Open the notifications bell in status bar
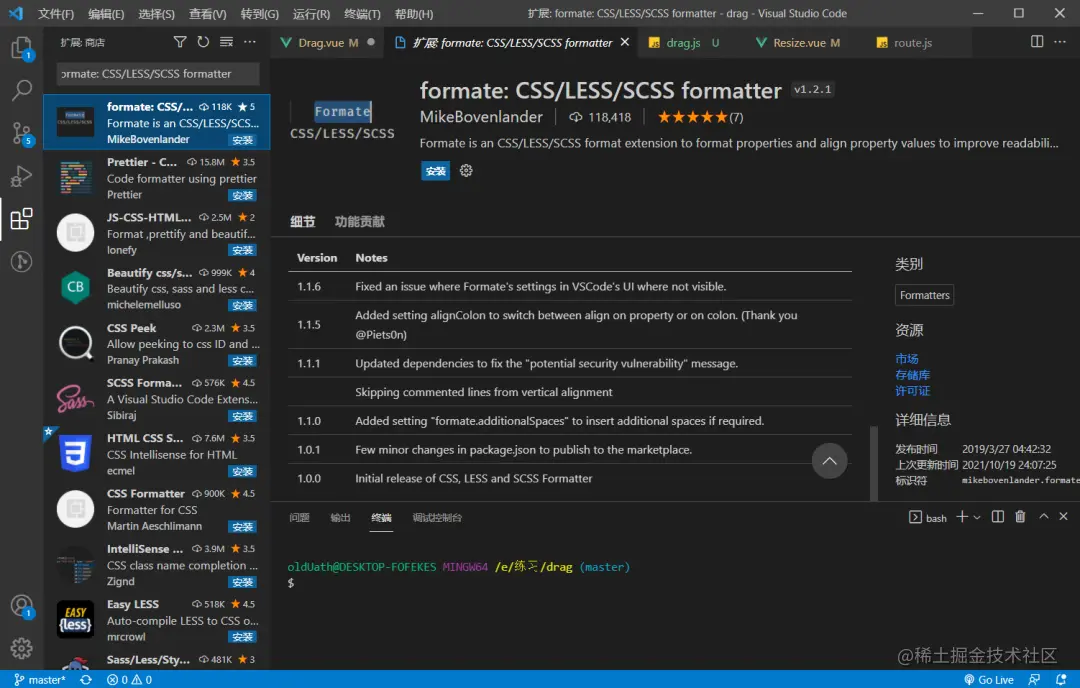 [x=1061, y=680]
